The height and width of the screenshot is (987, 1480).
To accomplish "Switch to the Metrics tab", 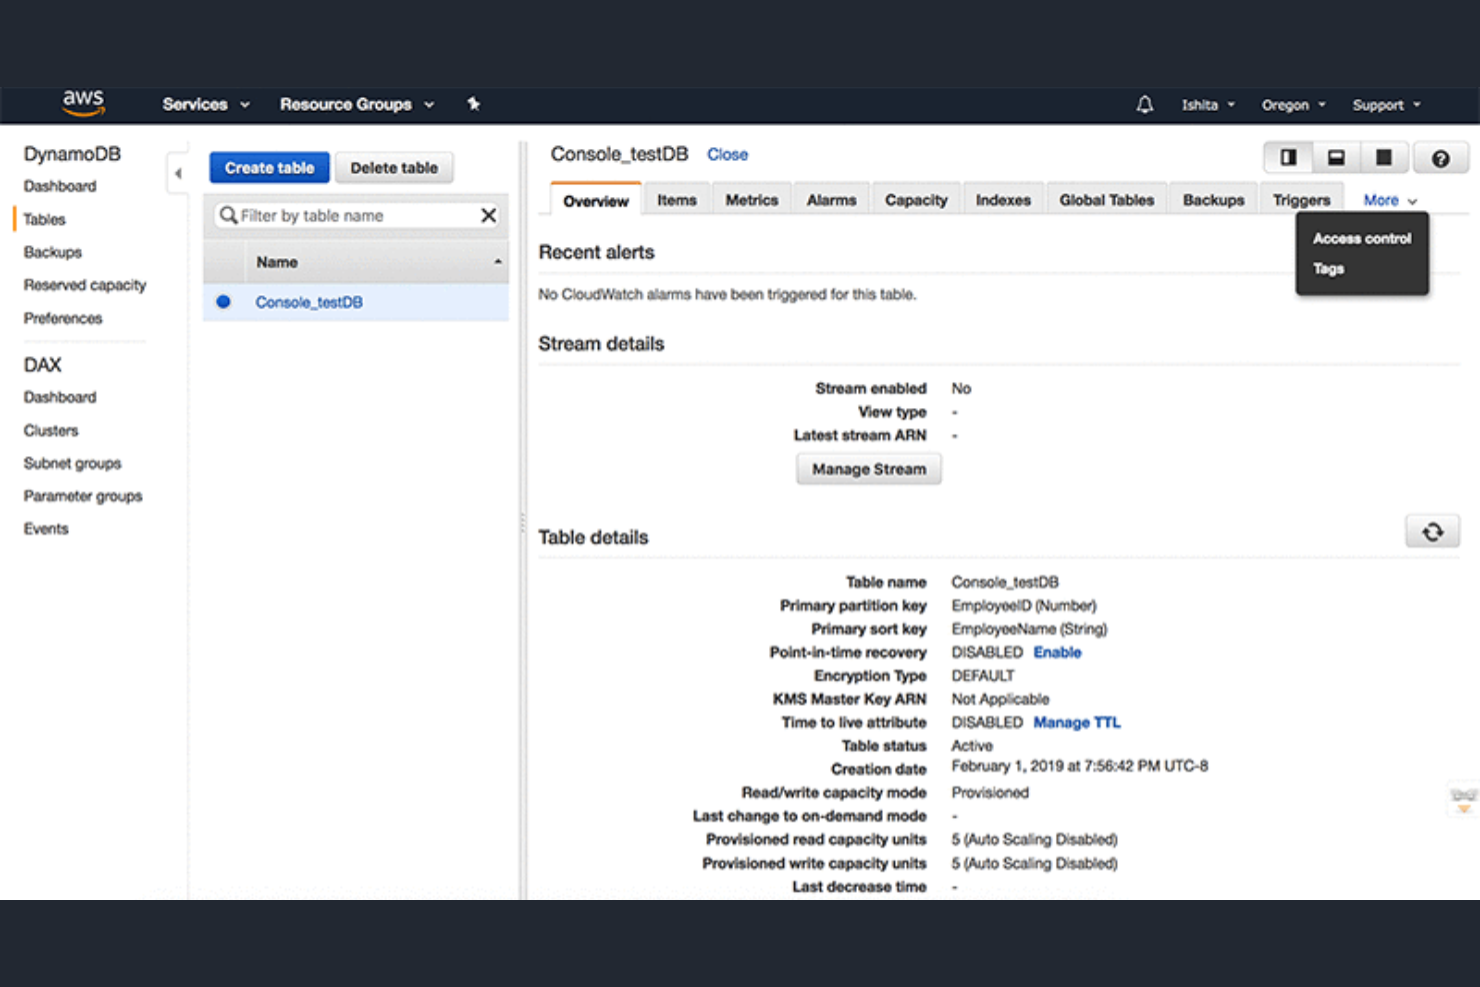I will (x=752, y=200).
